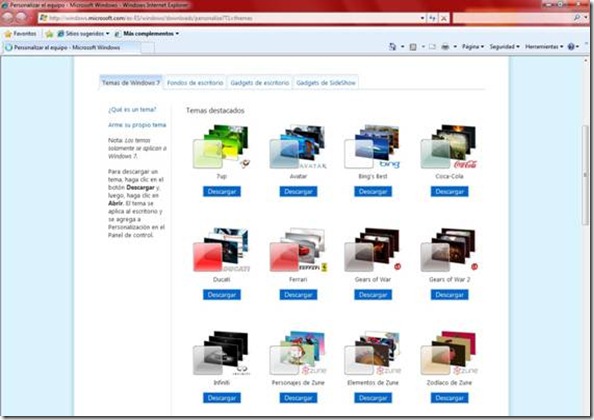Go back with the browser Back arrow
The height and width of the screenshot is (420, 594).
coord(8,17)
